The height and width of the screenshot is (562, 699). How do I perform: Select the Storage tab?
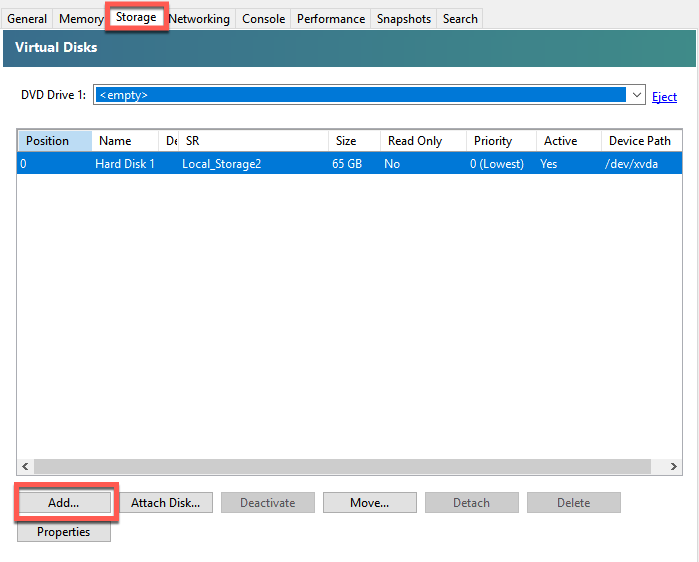(x=136, y=17)
